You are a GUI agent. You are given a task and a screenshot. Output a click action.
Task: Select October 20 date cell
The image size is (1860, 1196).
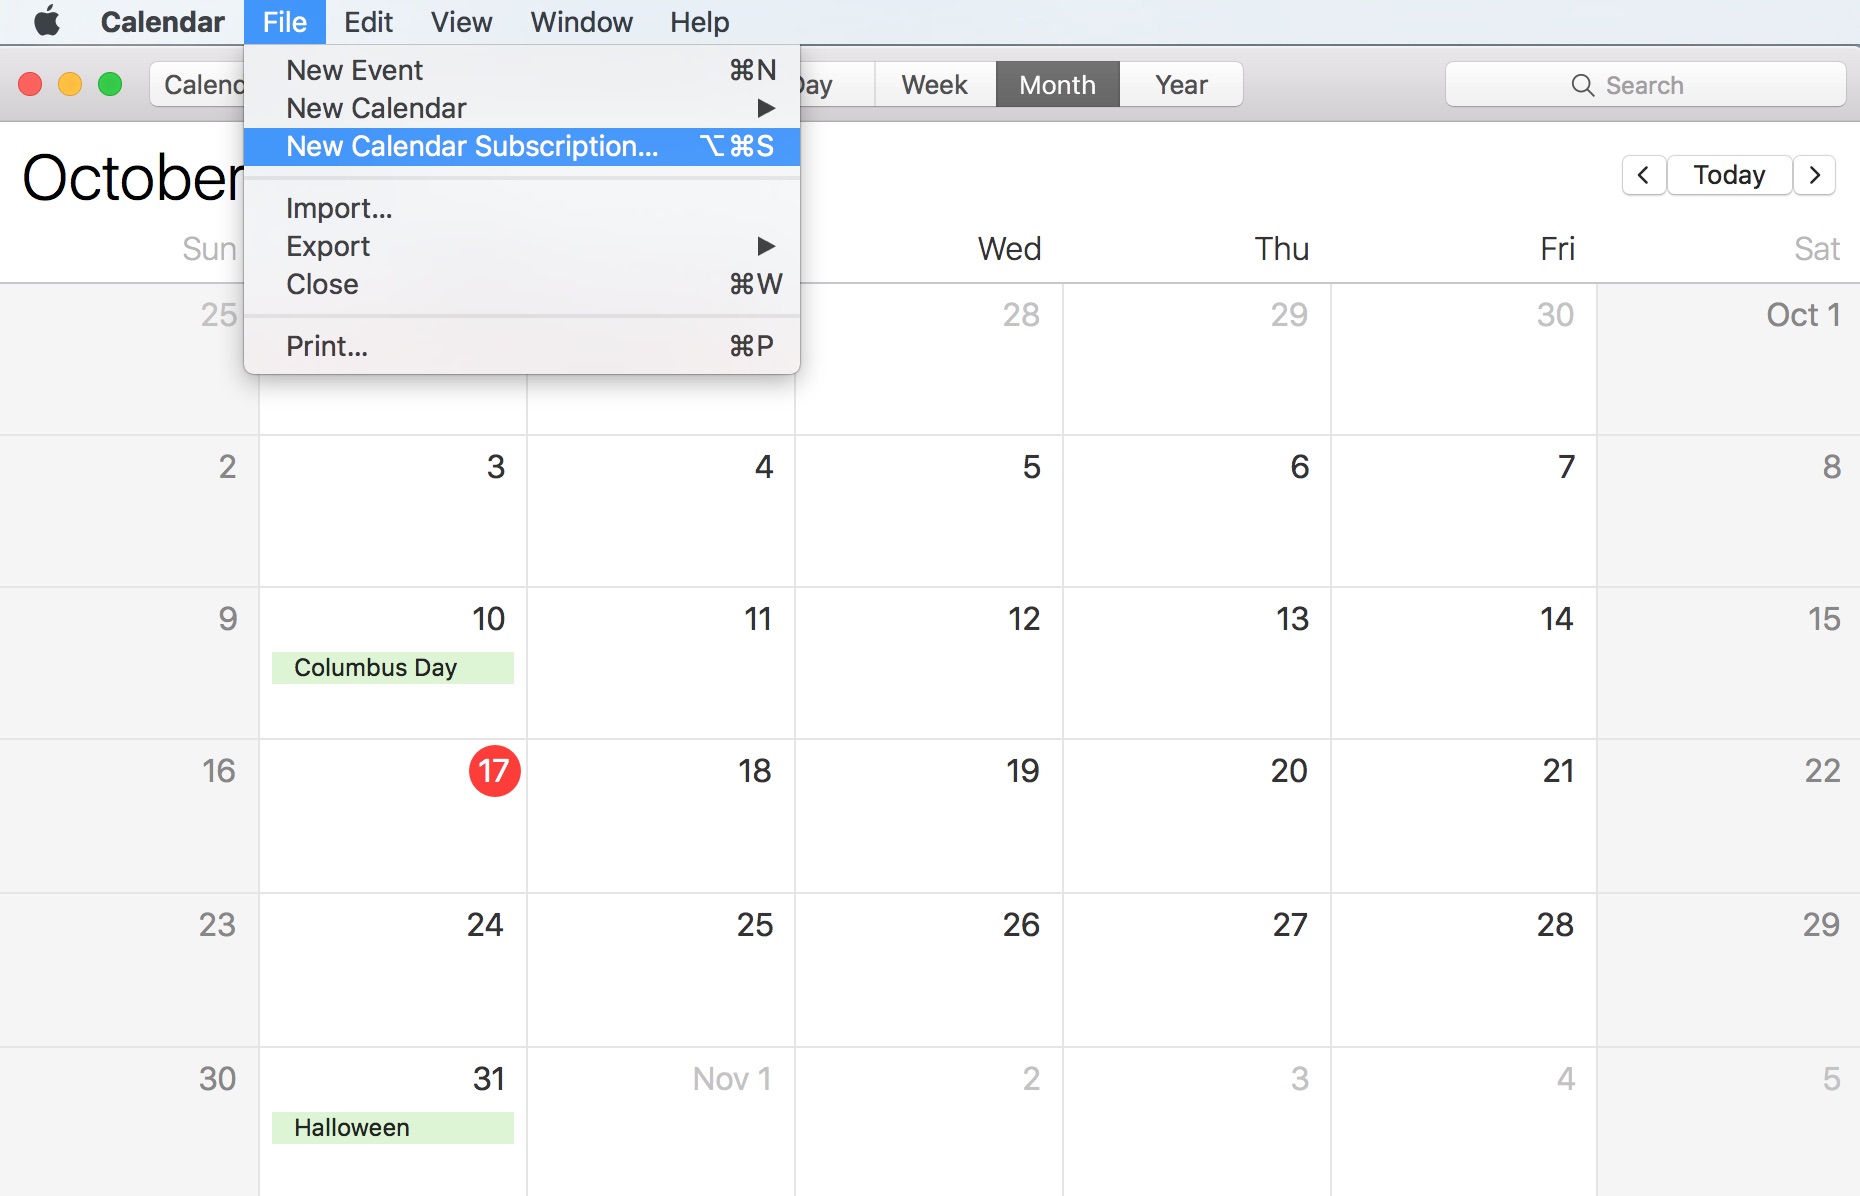point(1197,816)
